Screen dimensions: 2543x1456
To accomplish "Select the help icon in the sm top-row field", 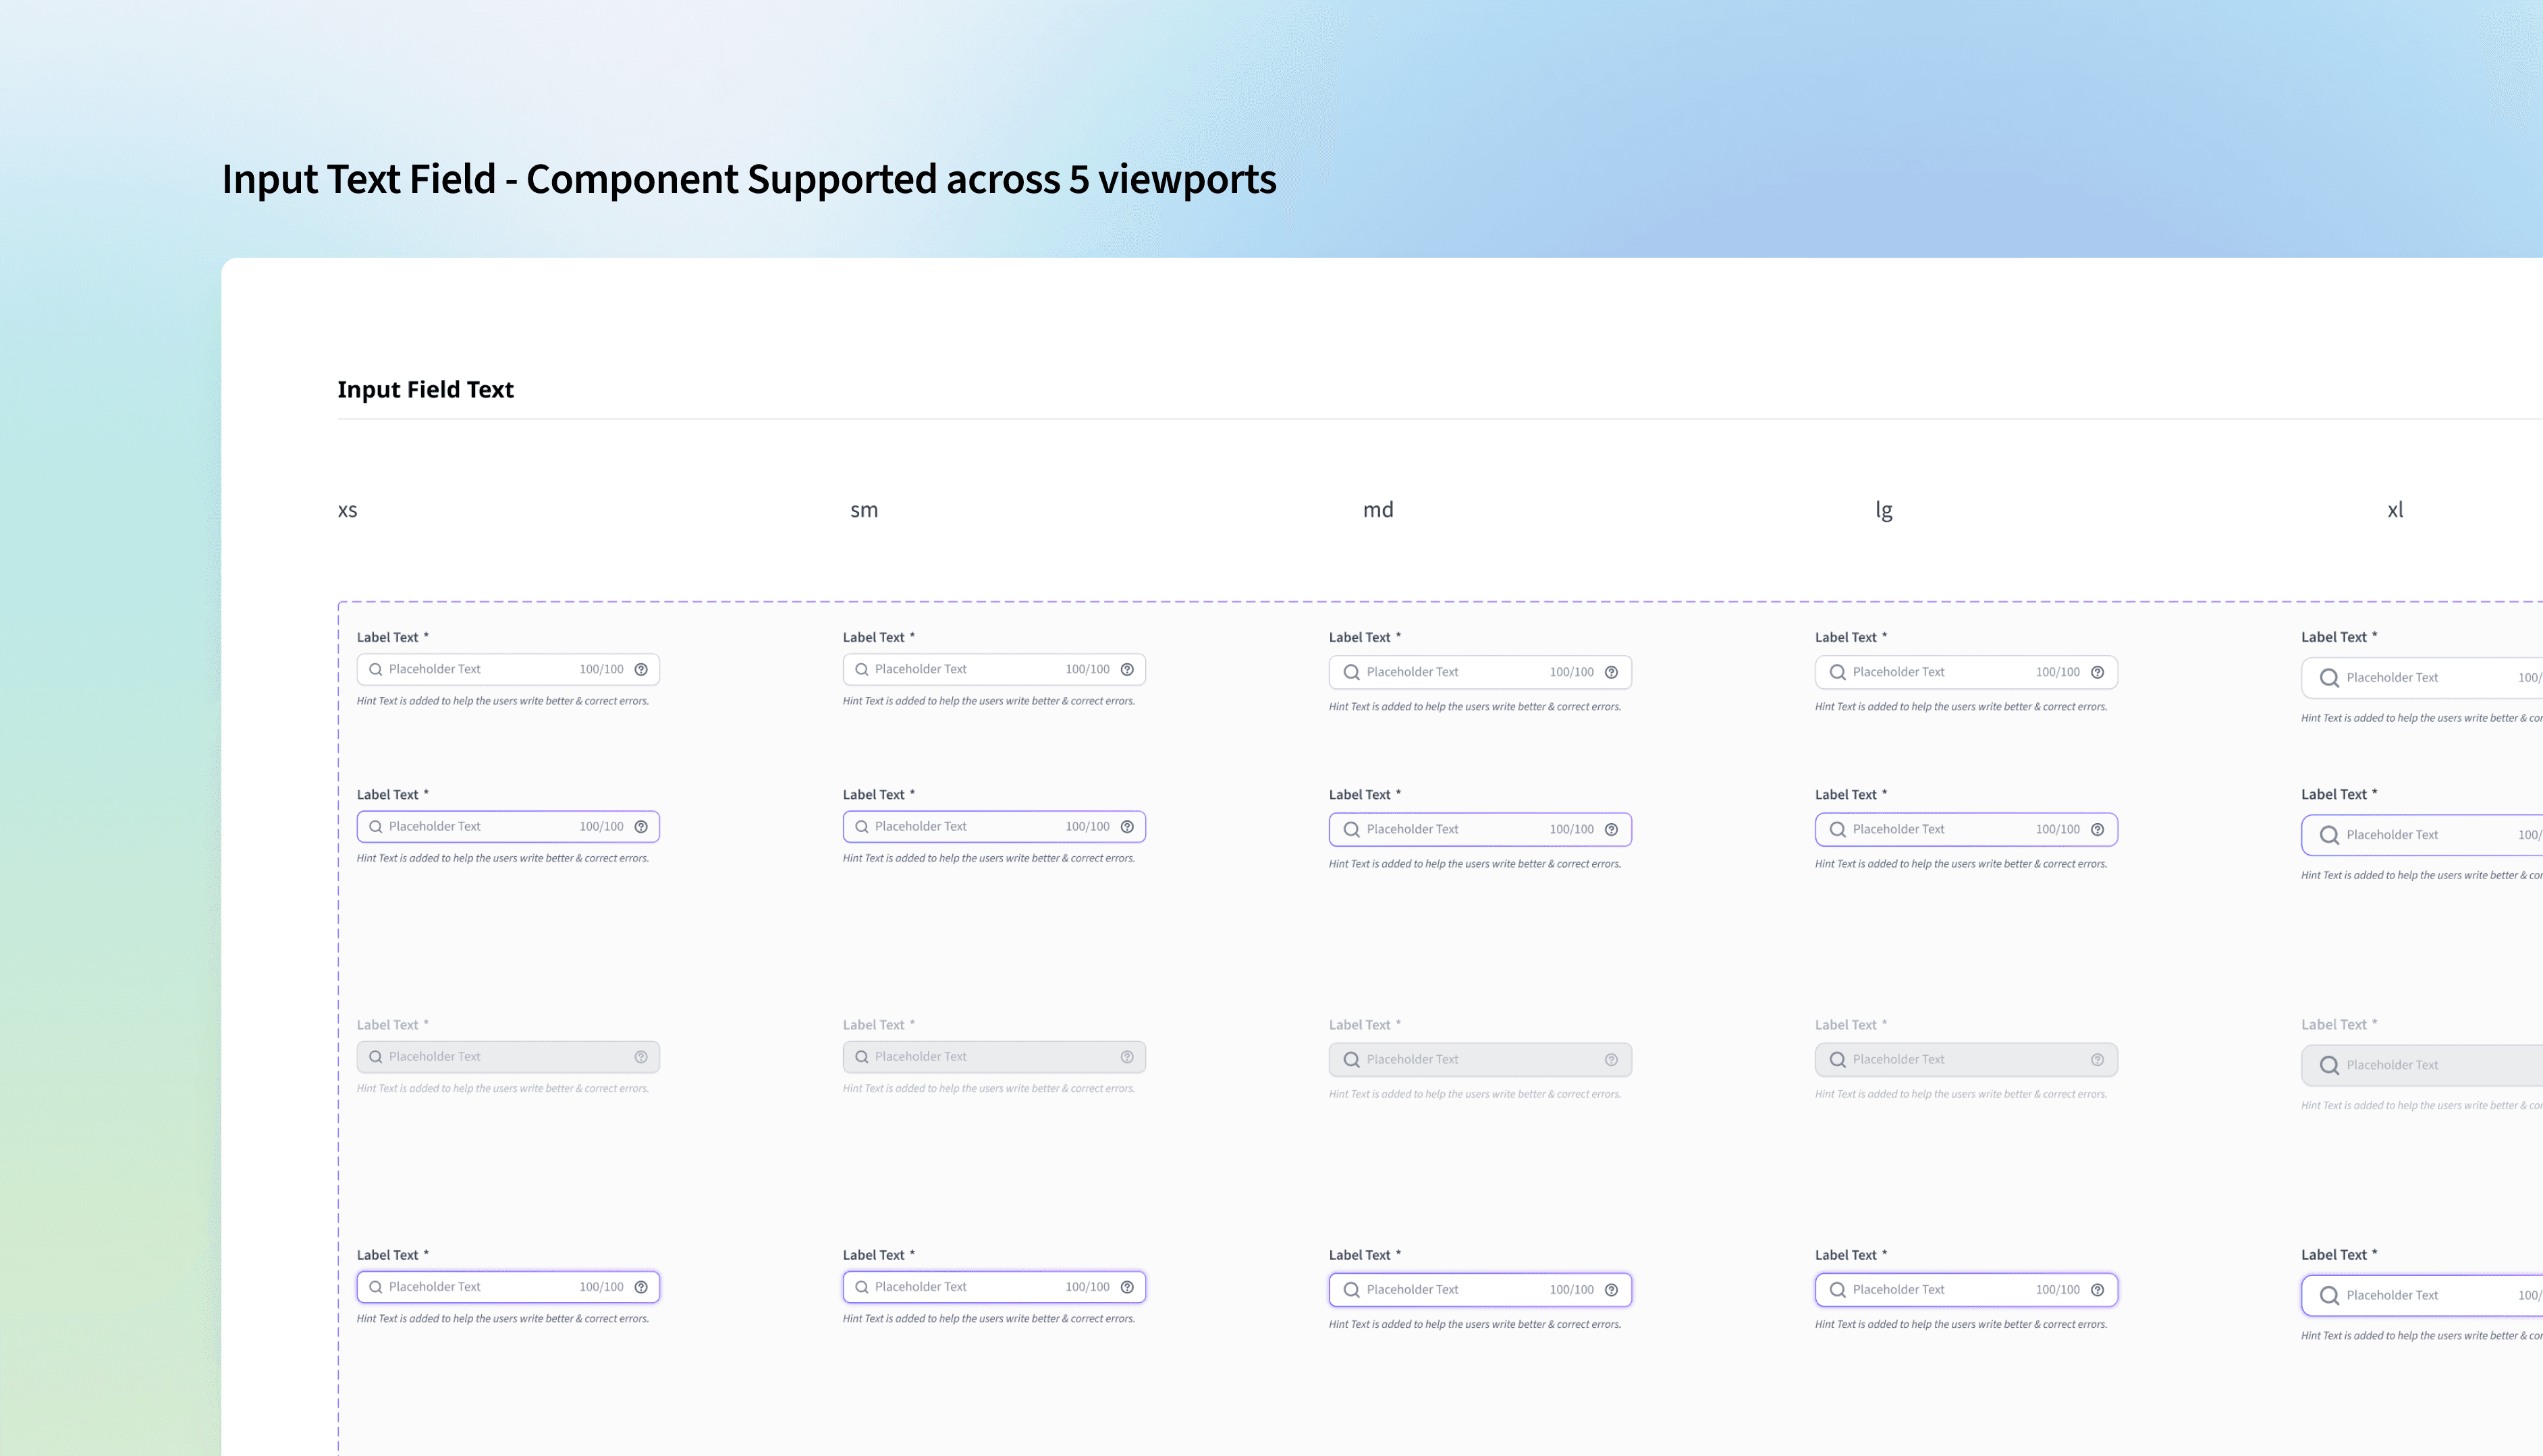I will (1127, 670).
